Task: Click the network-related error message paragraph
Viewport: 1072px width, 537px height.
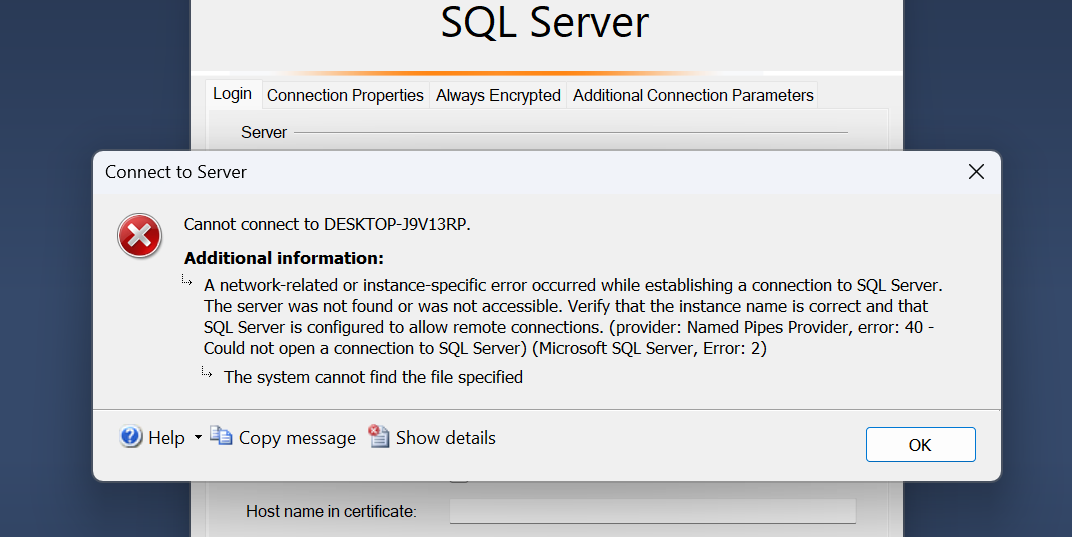Action: coord(573,317)
